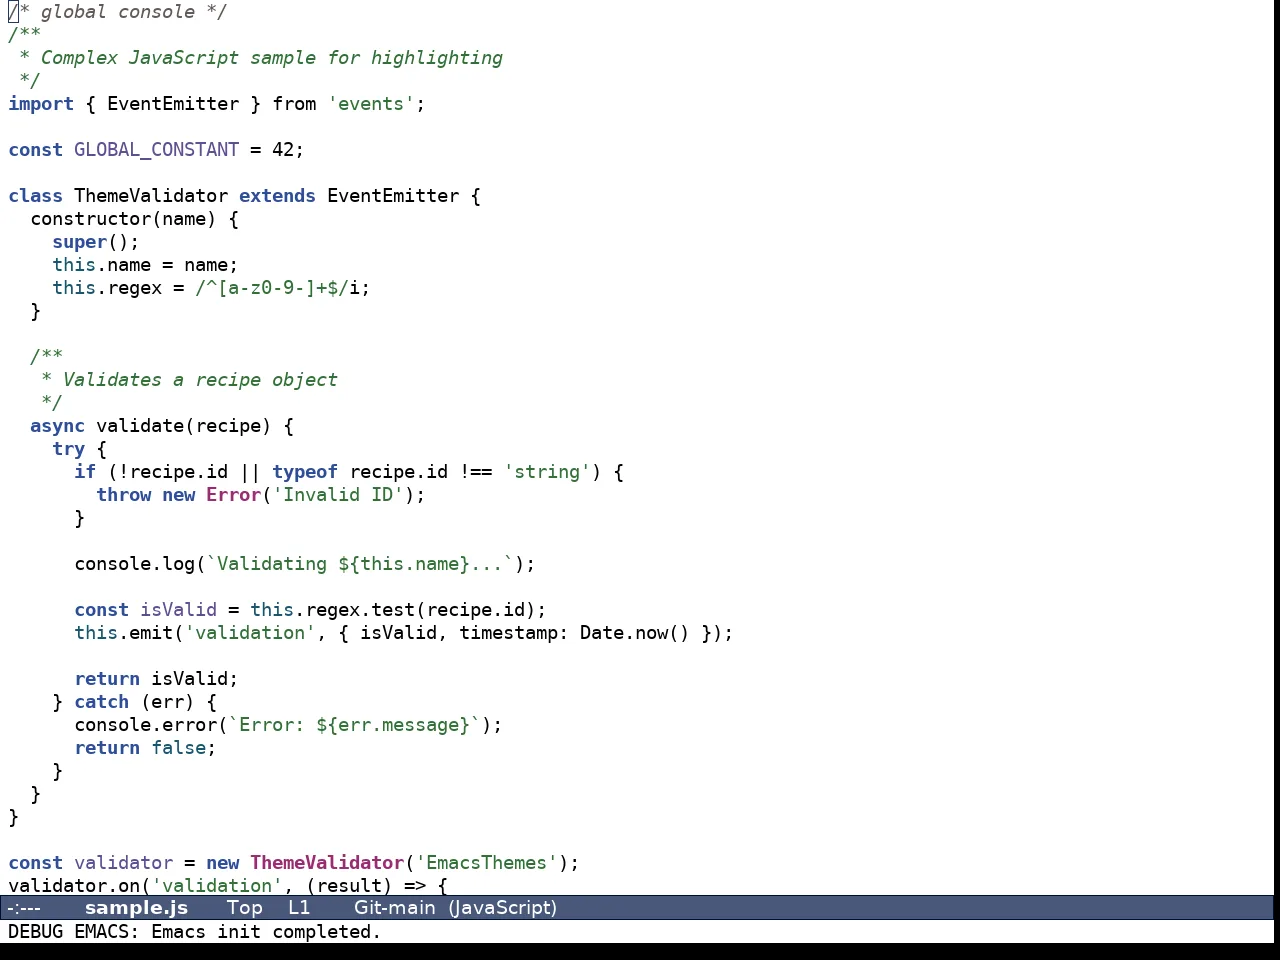Place cursor on the 'import' keyword

click(41, 104)
